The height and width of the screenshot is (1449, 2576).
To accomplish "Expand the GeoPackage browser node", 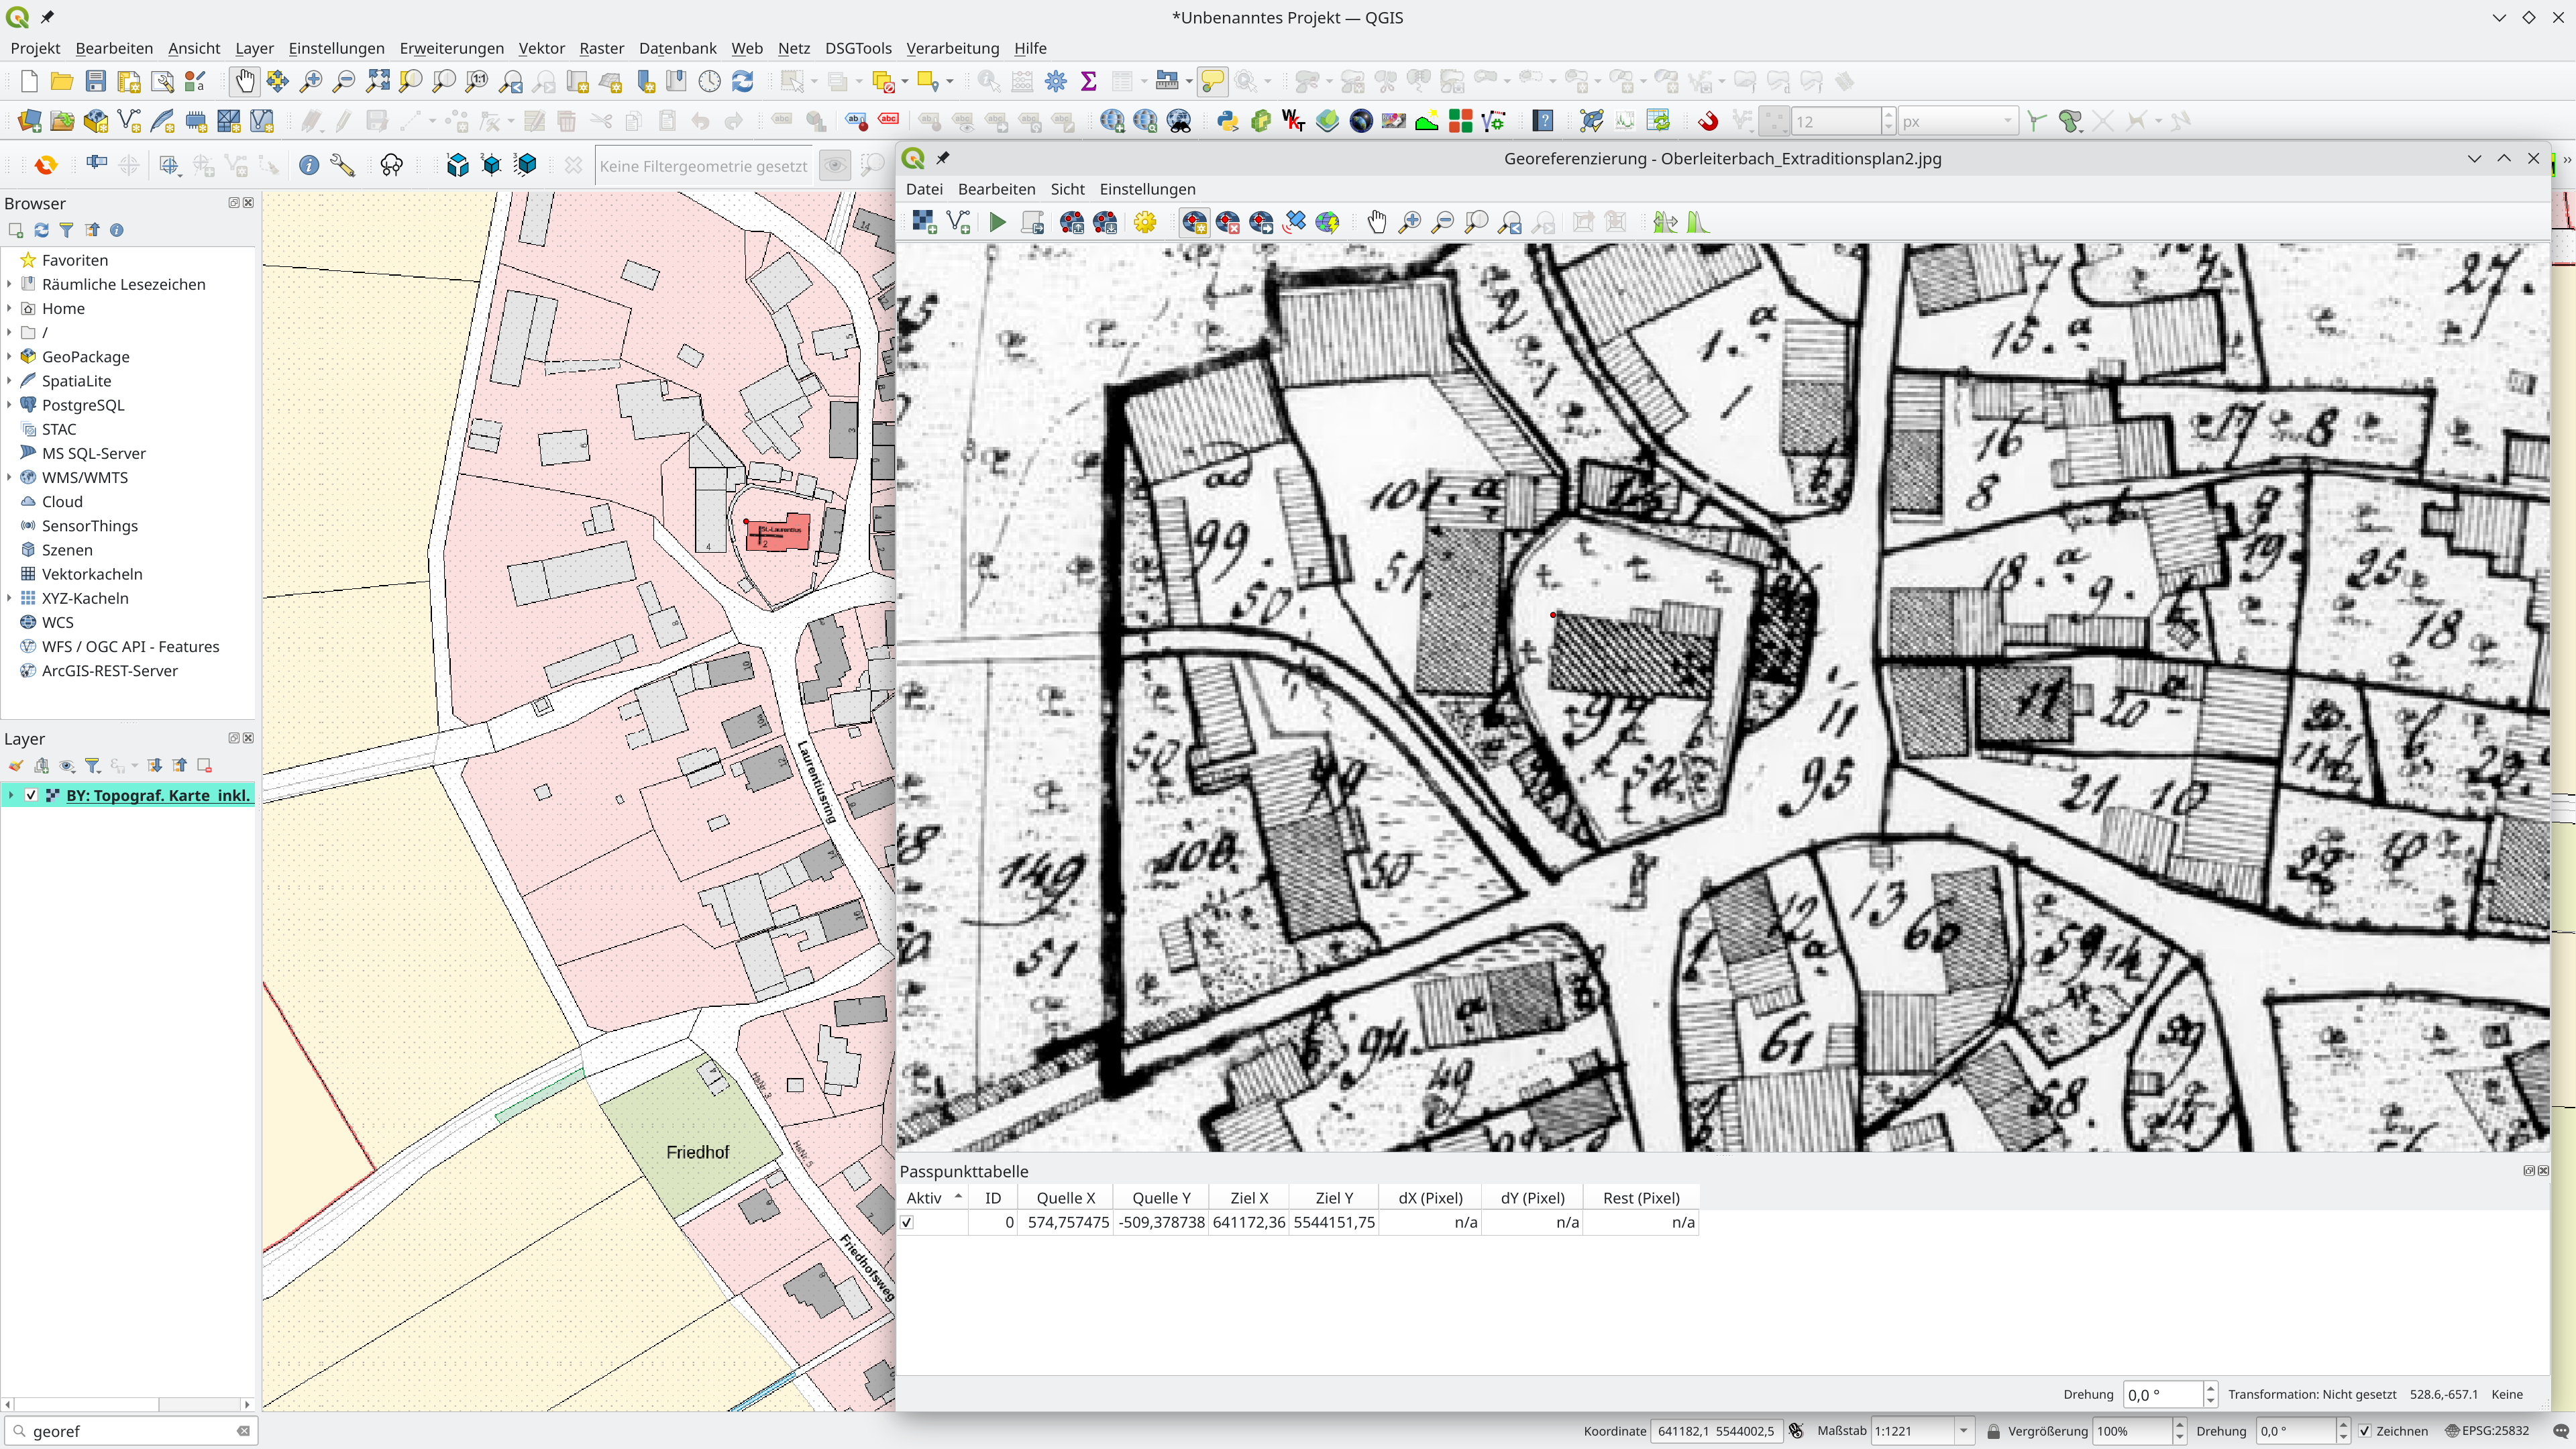I will [10, 357].
